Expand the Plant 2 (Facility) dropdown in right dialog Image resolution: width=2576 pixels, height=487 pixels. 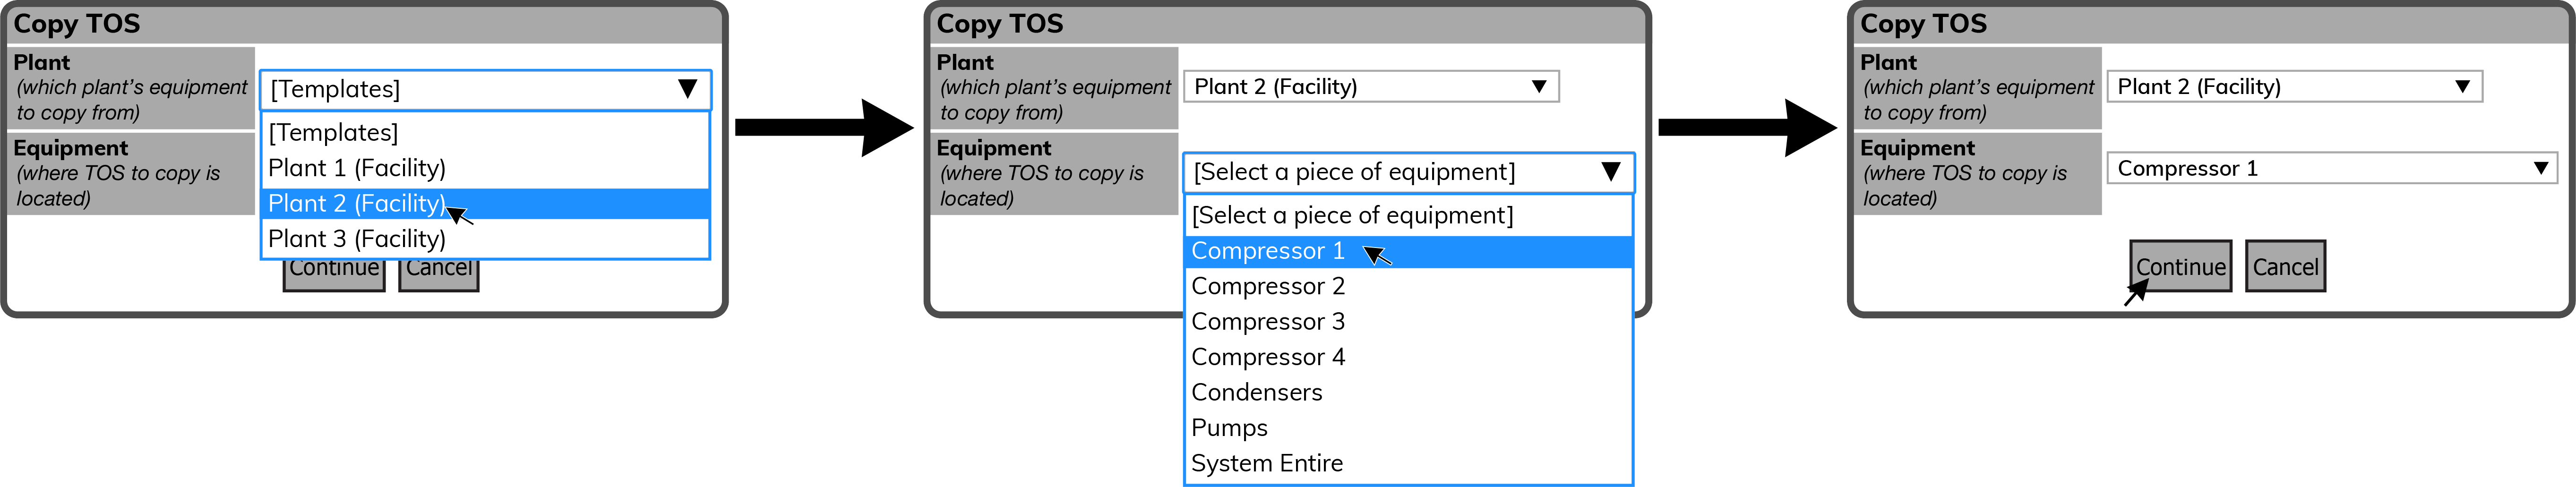(x=2294, y=87)
